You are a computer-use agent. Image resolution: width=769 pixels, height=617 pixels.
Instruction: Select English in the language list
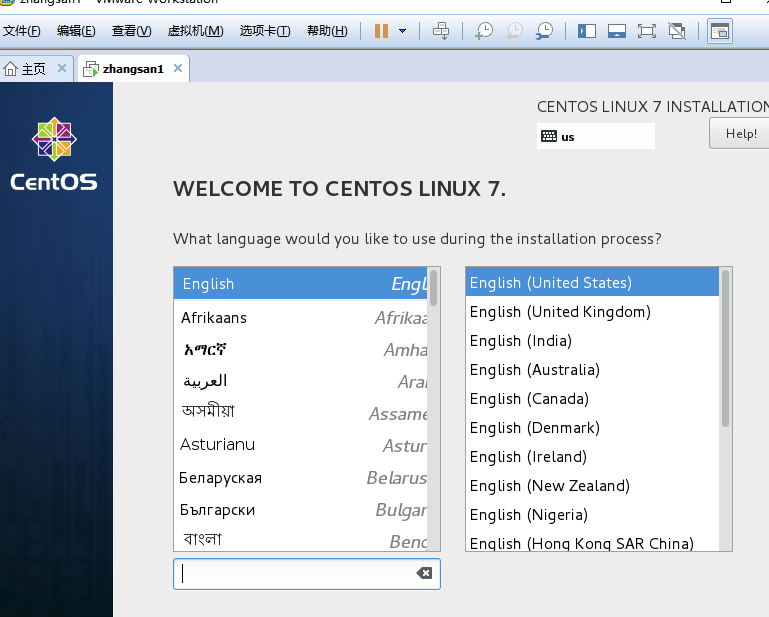300,283
